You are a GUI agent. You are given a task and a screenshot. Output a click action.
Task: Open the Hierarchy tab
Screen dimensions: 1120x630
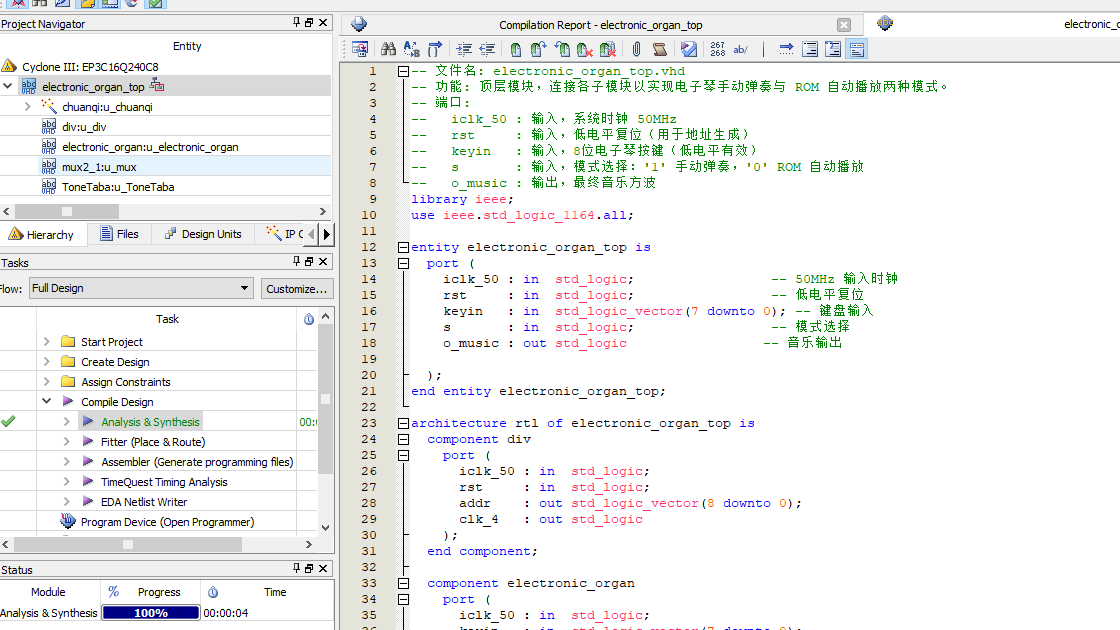coord(42,234)
